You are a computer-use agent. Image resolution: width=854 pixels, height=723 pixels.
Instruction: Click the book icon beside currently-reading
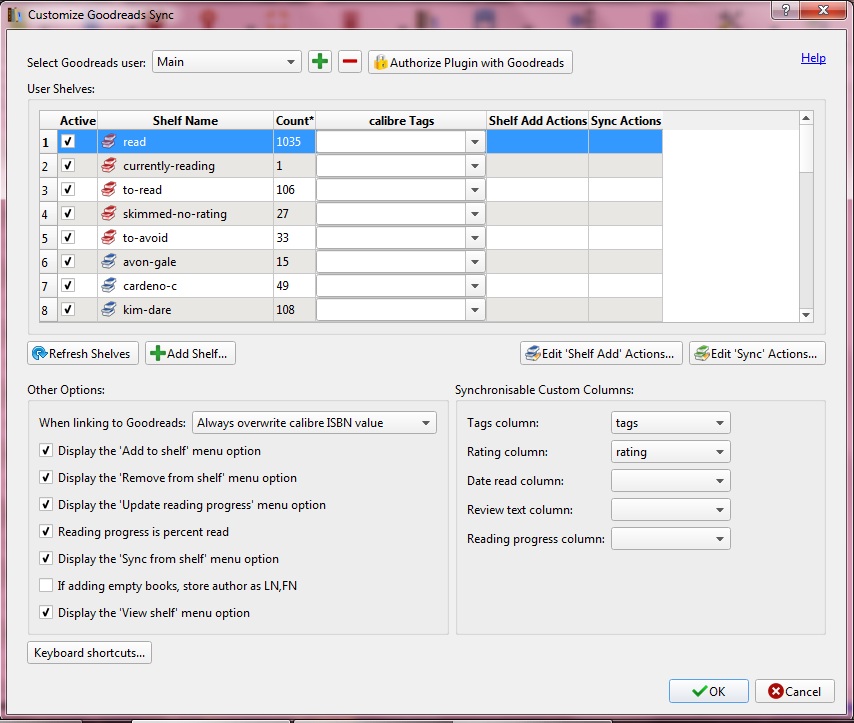[109, 166]
